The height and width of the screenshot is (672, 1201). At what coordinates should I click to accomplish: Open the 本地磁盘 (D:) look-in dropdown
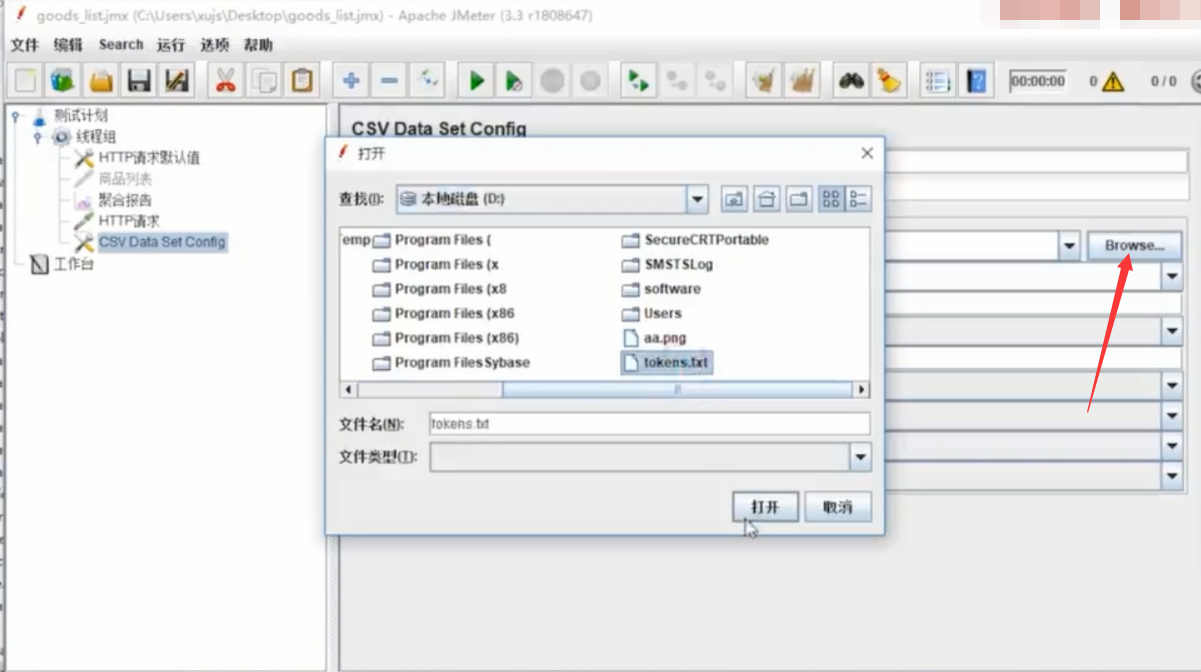pos(698,199)
